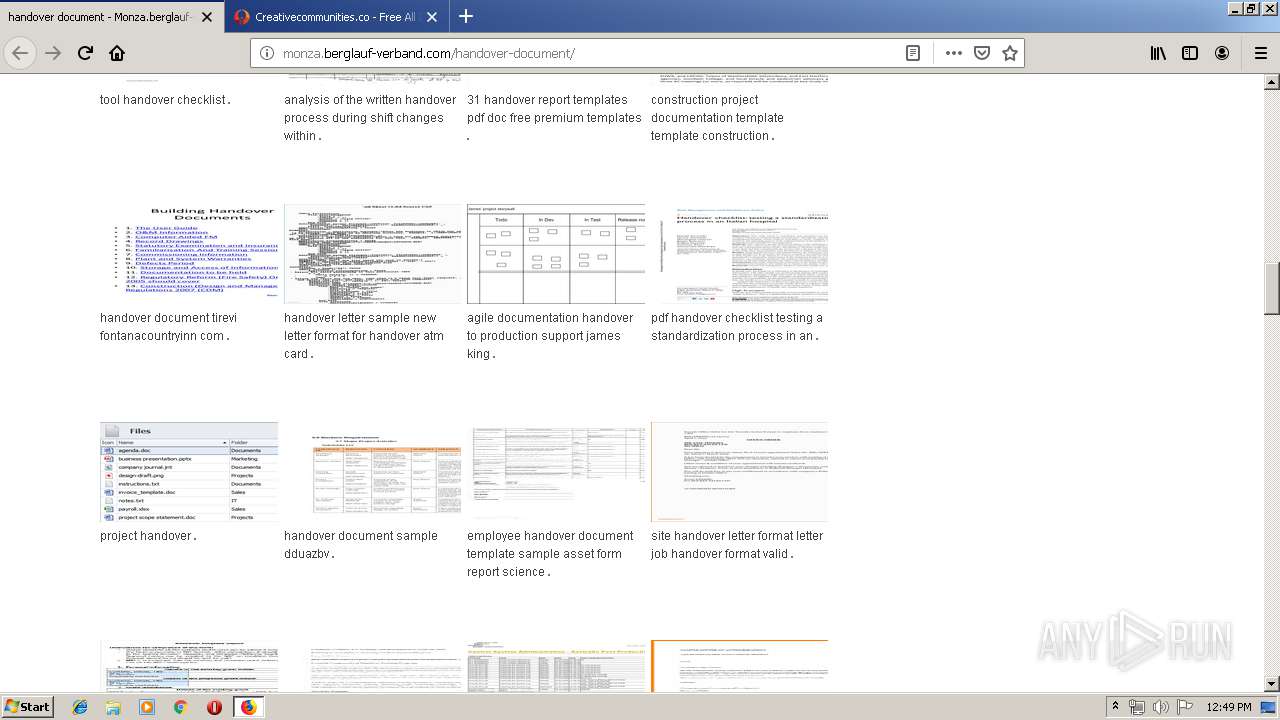This screenshot has width=1280, height=720.
Task: Bookmark this page with star icon
Action: tap(1010, 53)
